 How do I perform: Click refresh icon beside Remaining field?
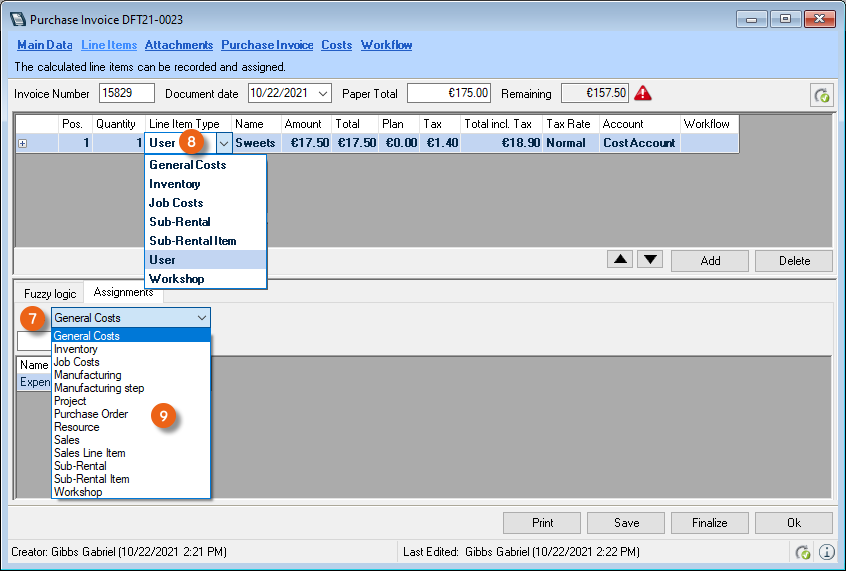pos(821,95)
